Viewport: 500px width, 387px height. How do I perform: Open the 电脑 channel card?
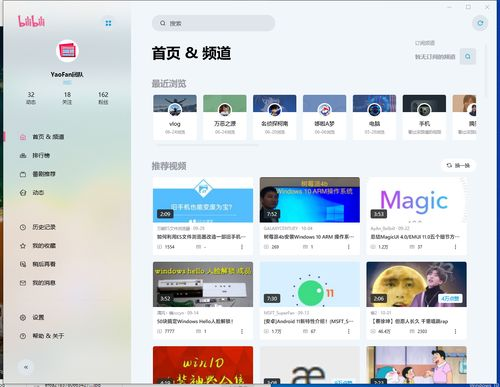(375, 117)
